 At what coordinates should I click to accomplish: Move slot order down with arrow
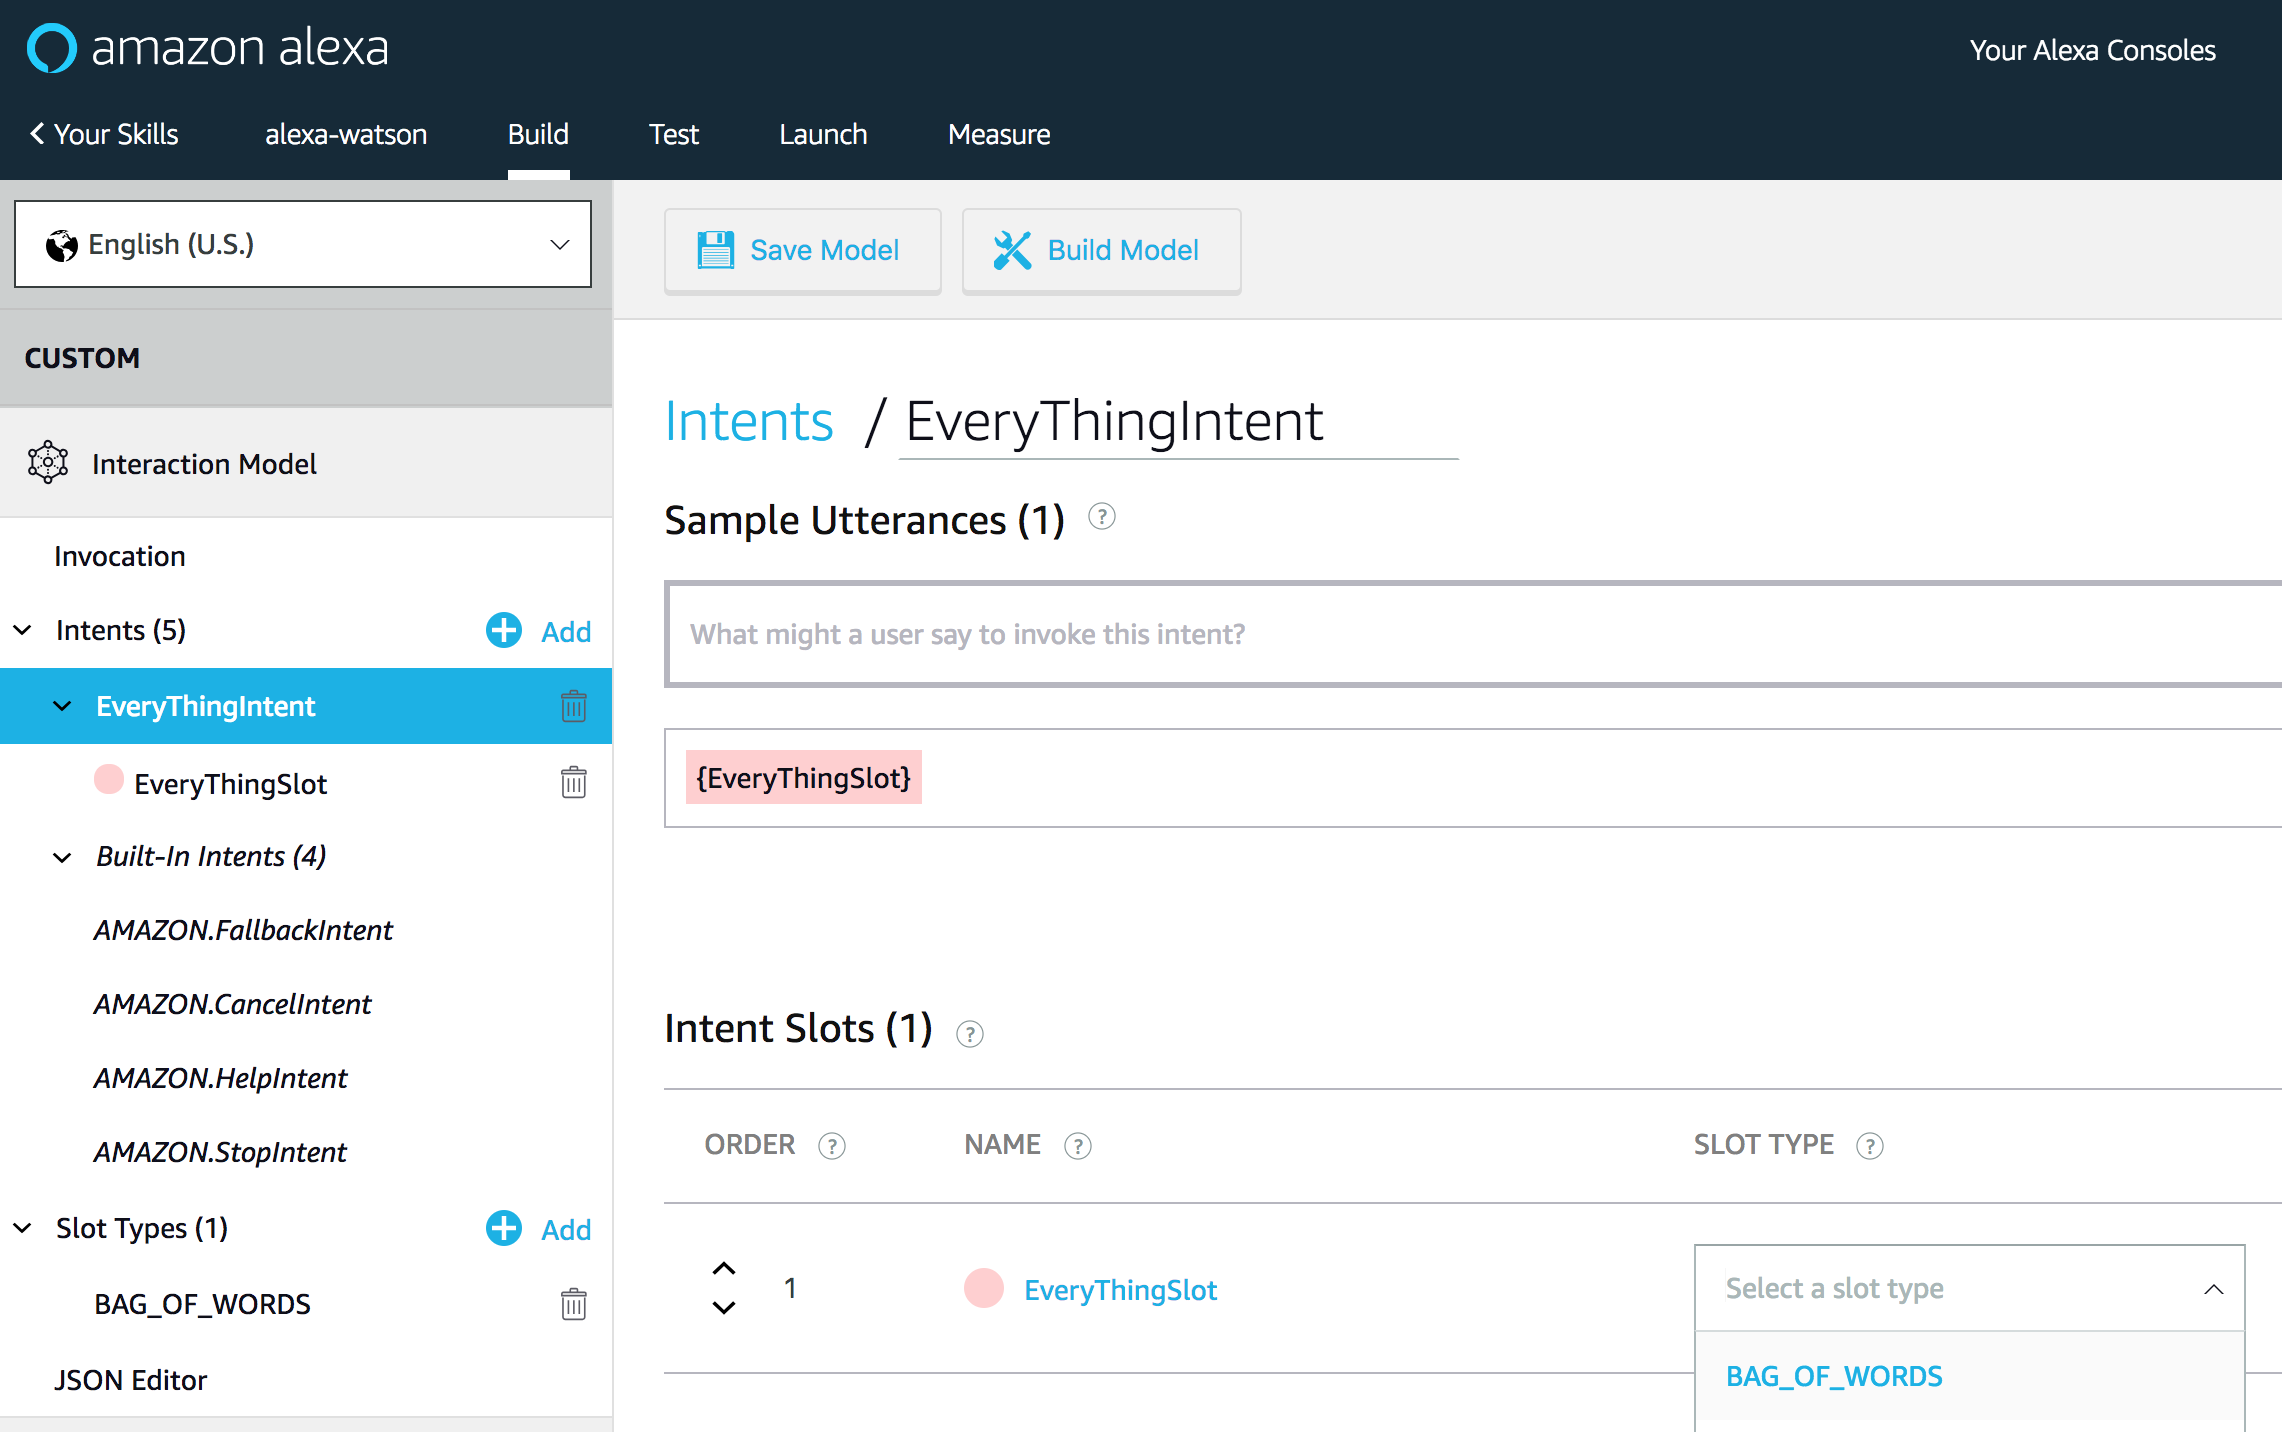(x=723, y=1308)
